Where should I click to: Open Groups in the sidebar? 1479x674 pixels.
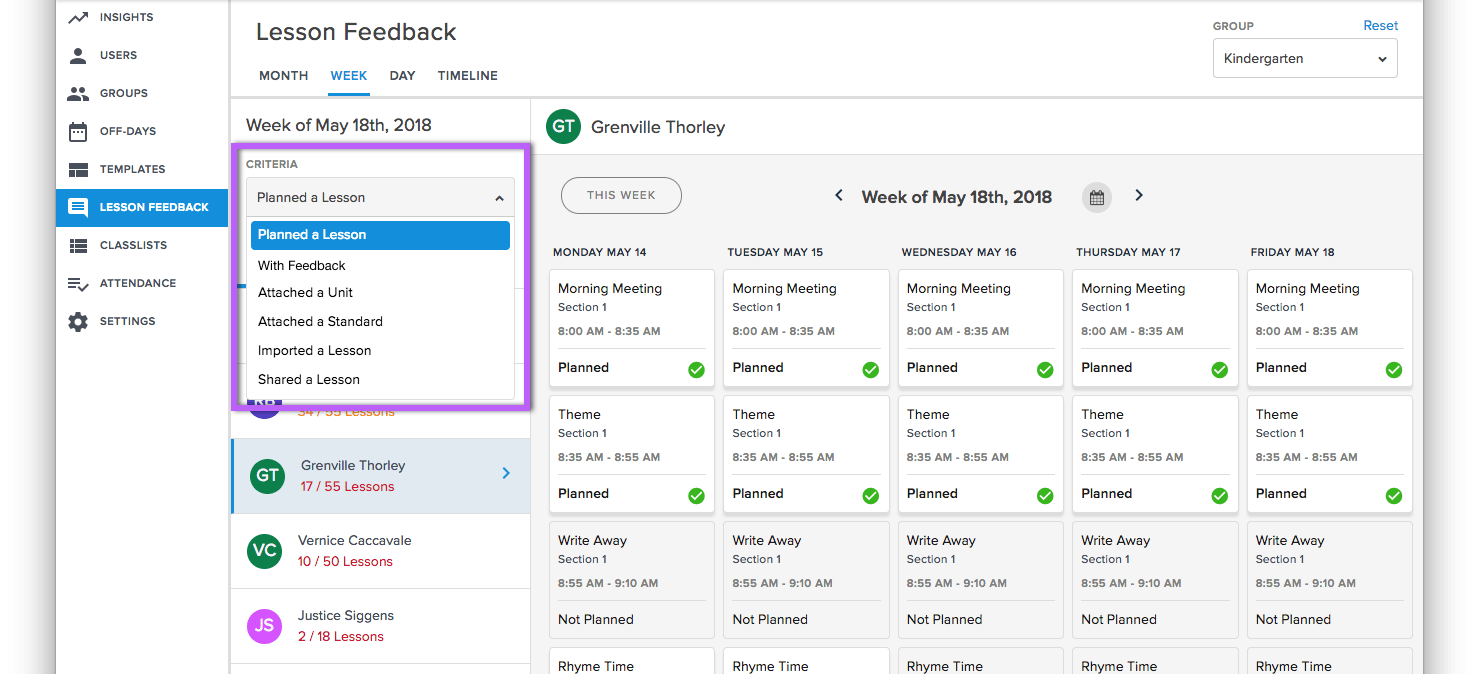coord(142,93)
